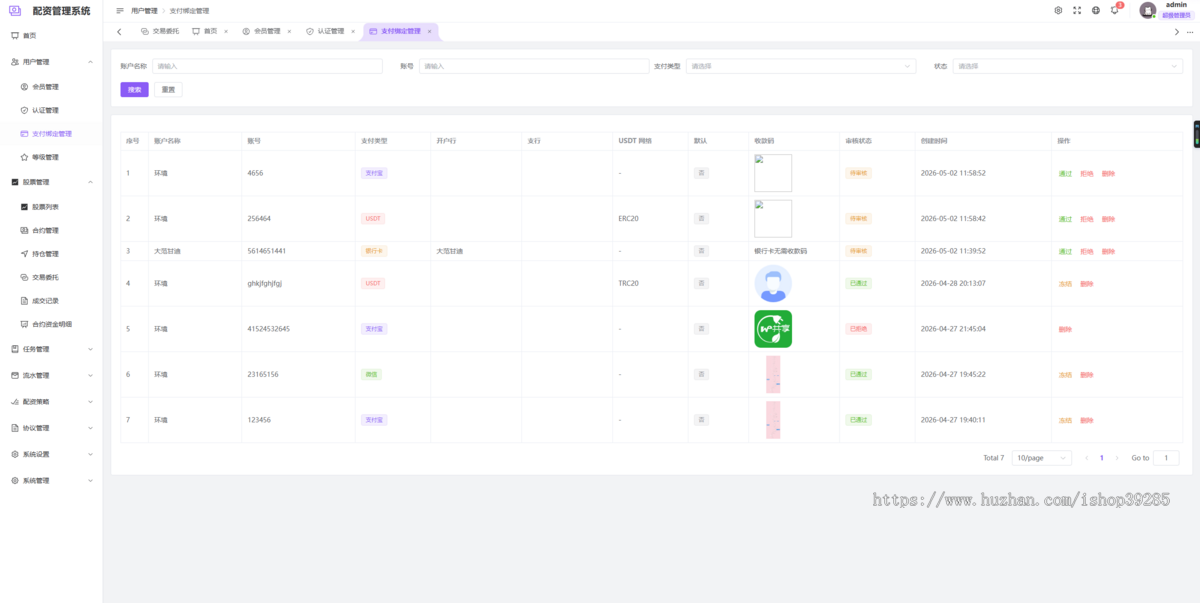
Task: Focus the 账户名称 input field
Action: coord(267,66)
